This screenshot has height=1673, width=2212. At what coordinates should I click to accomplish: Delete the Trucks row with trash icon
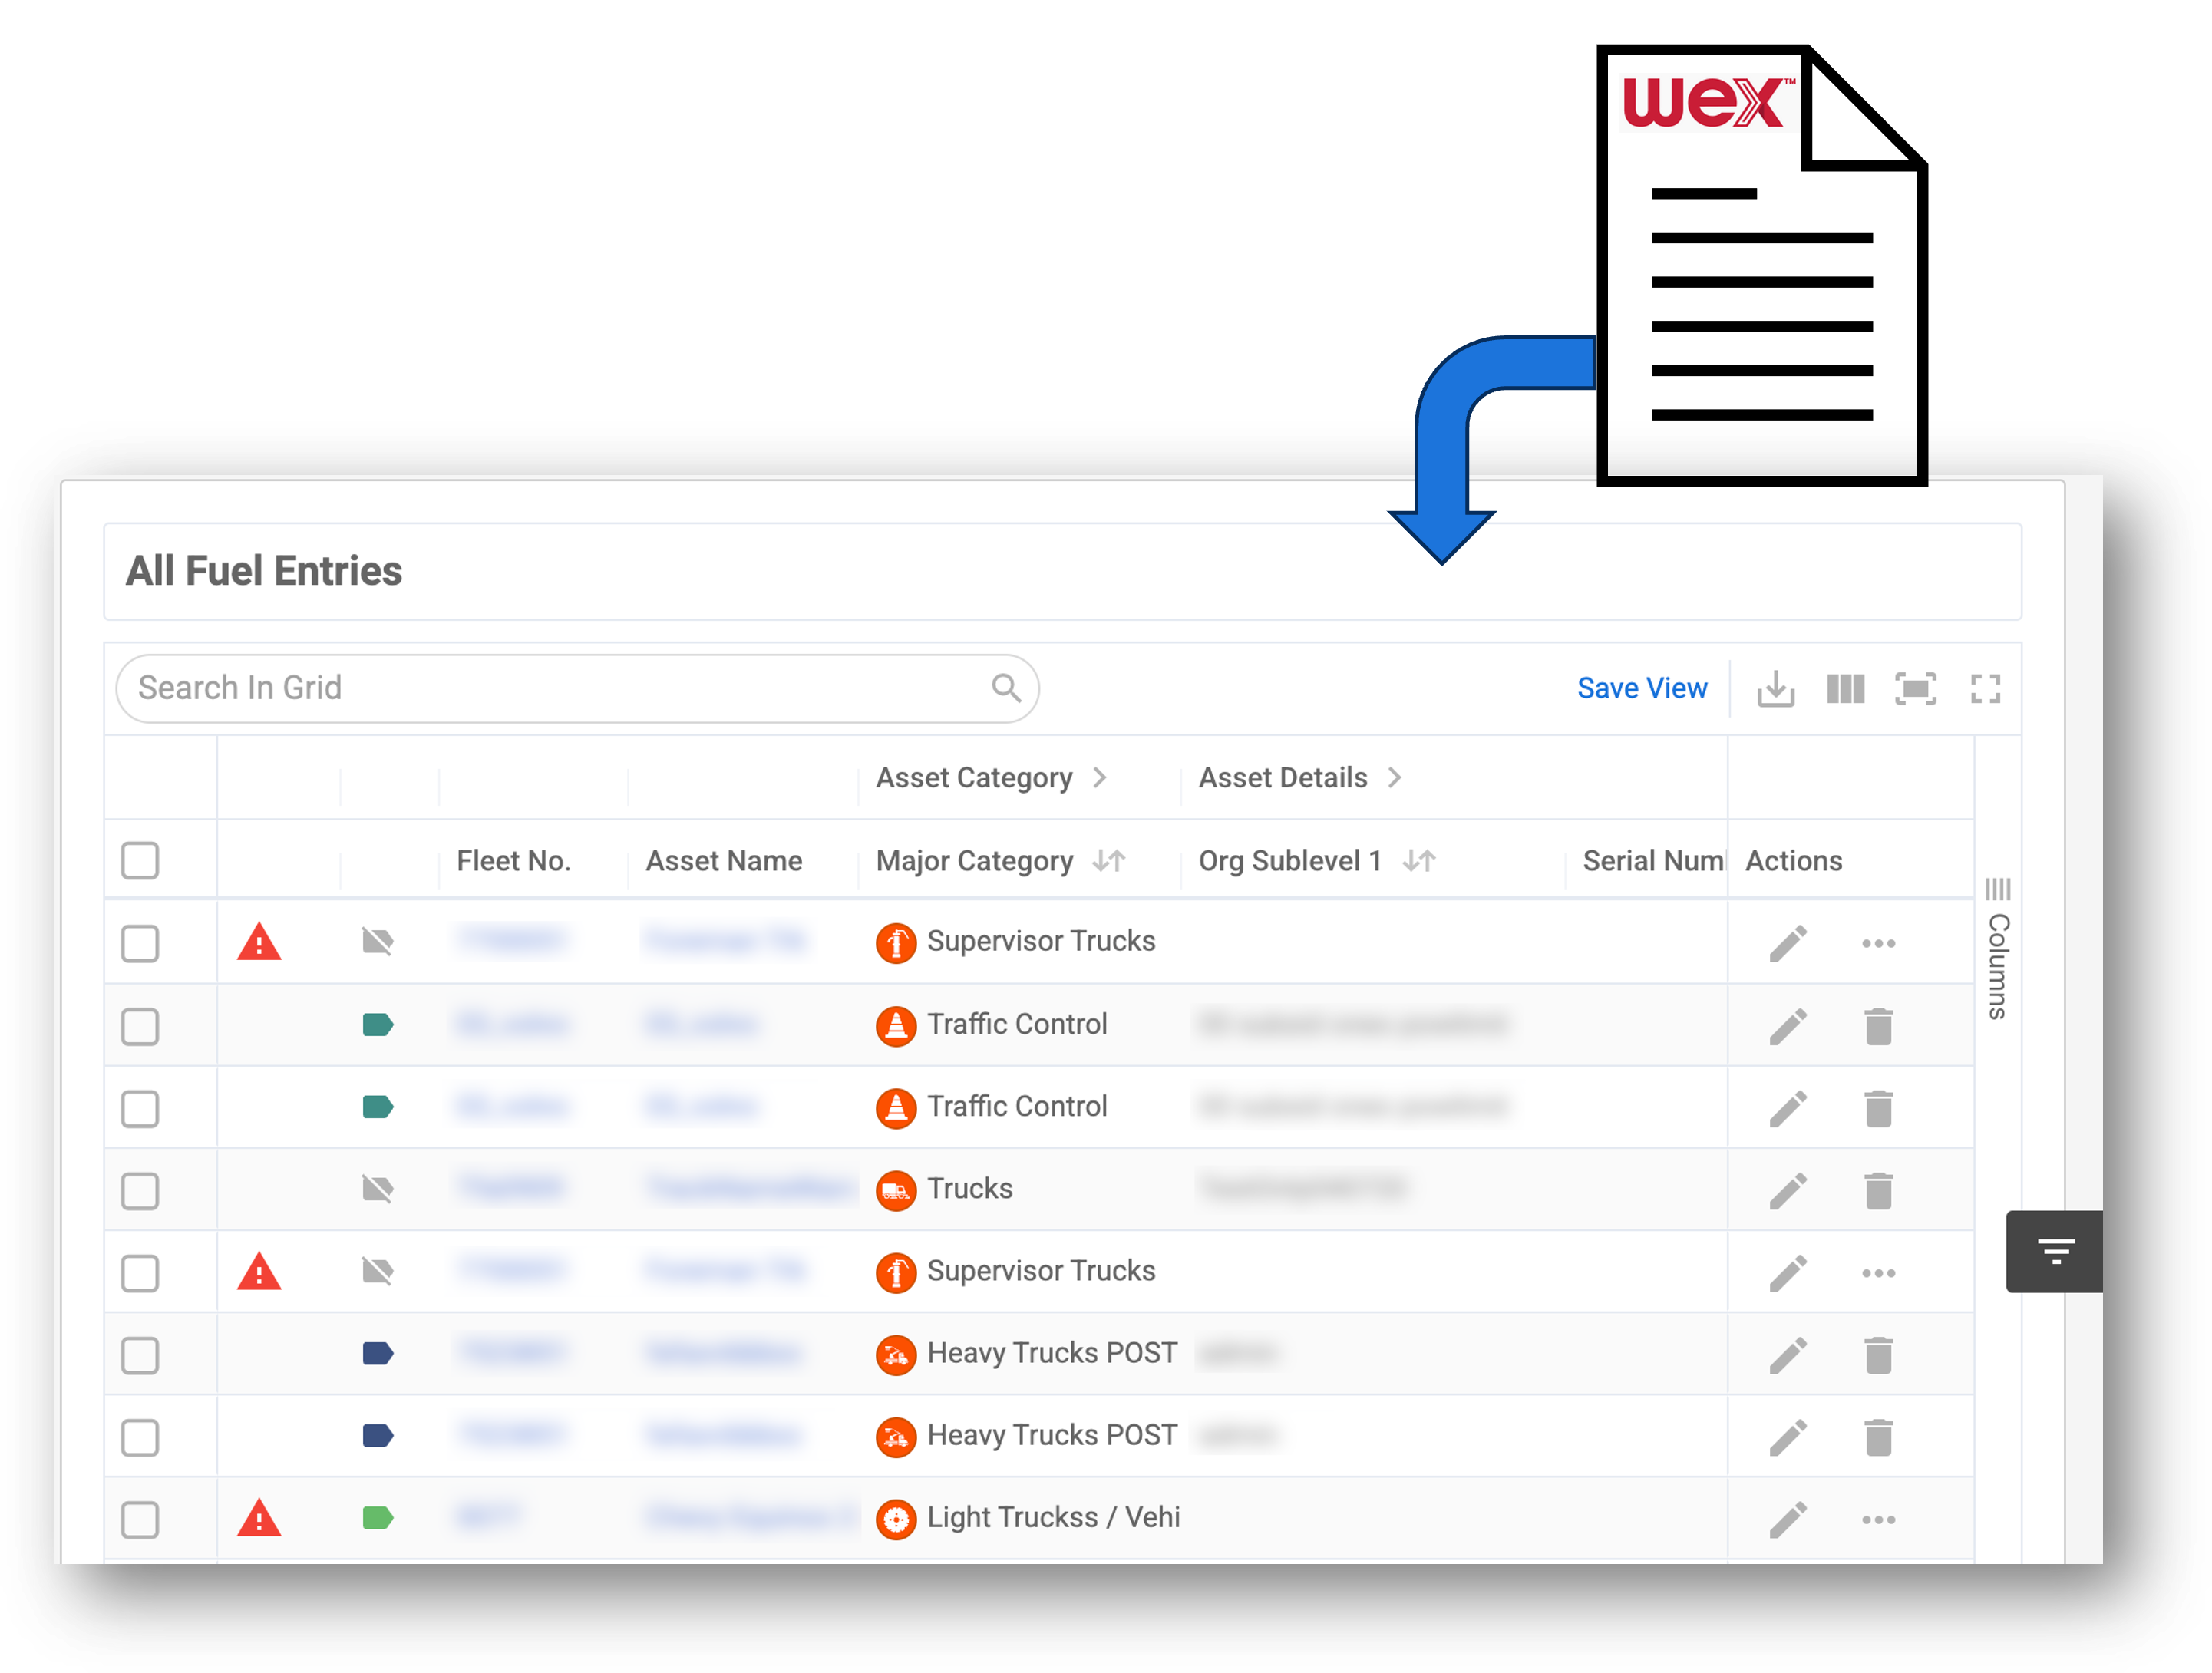tap(1878, 1190)
